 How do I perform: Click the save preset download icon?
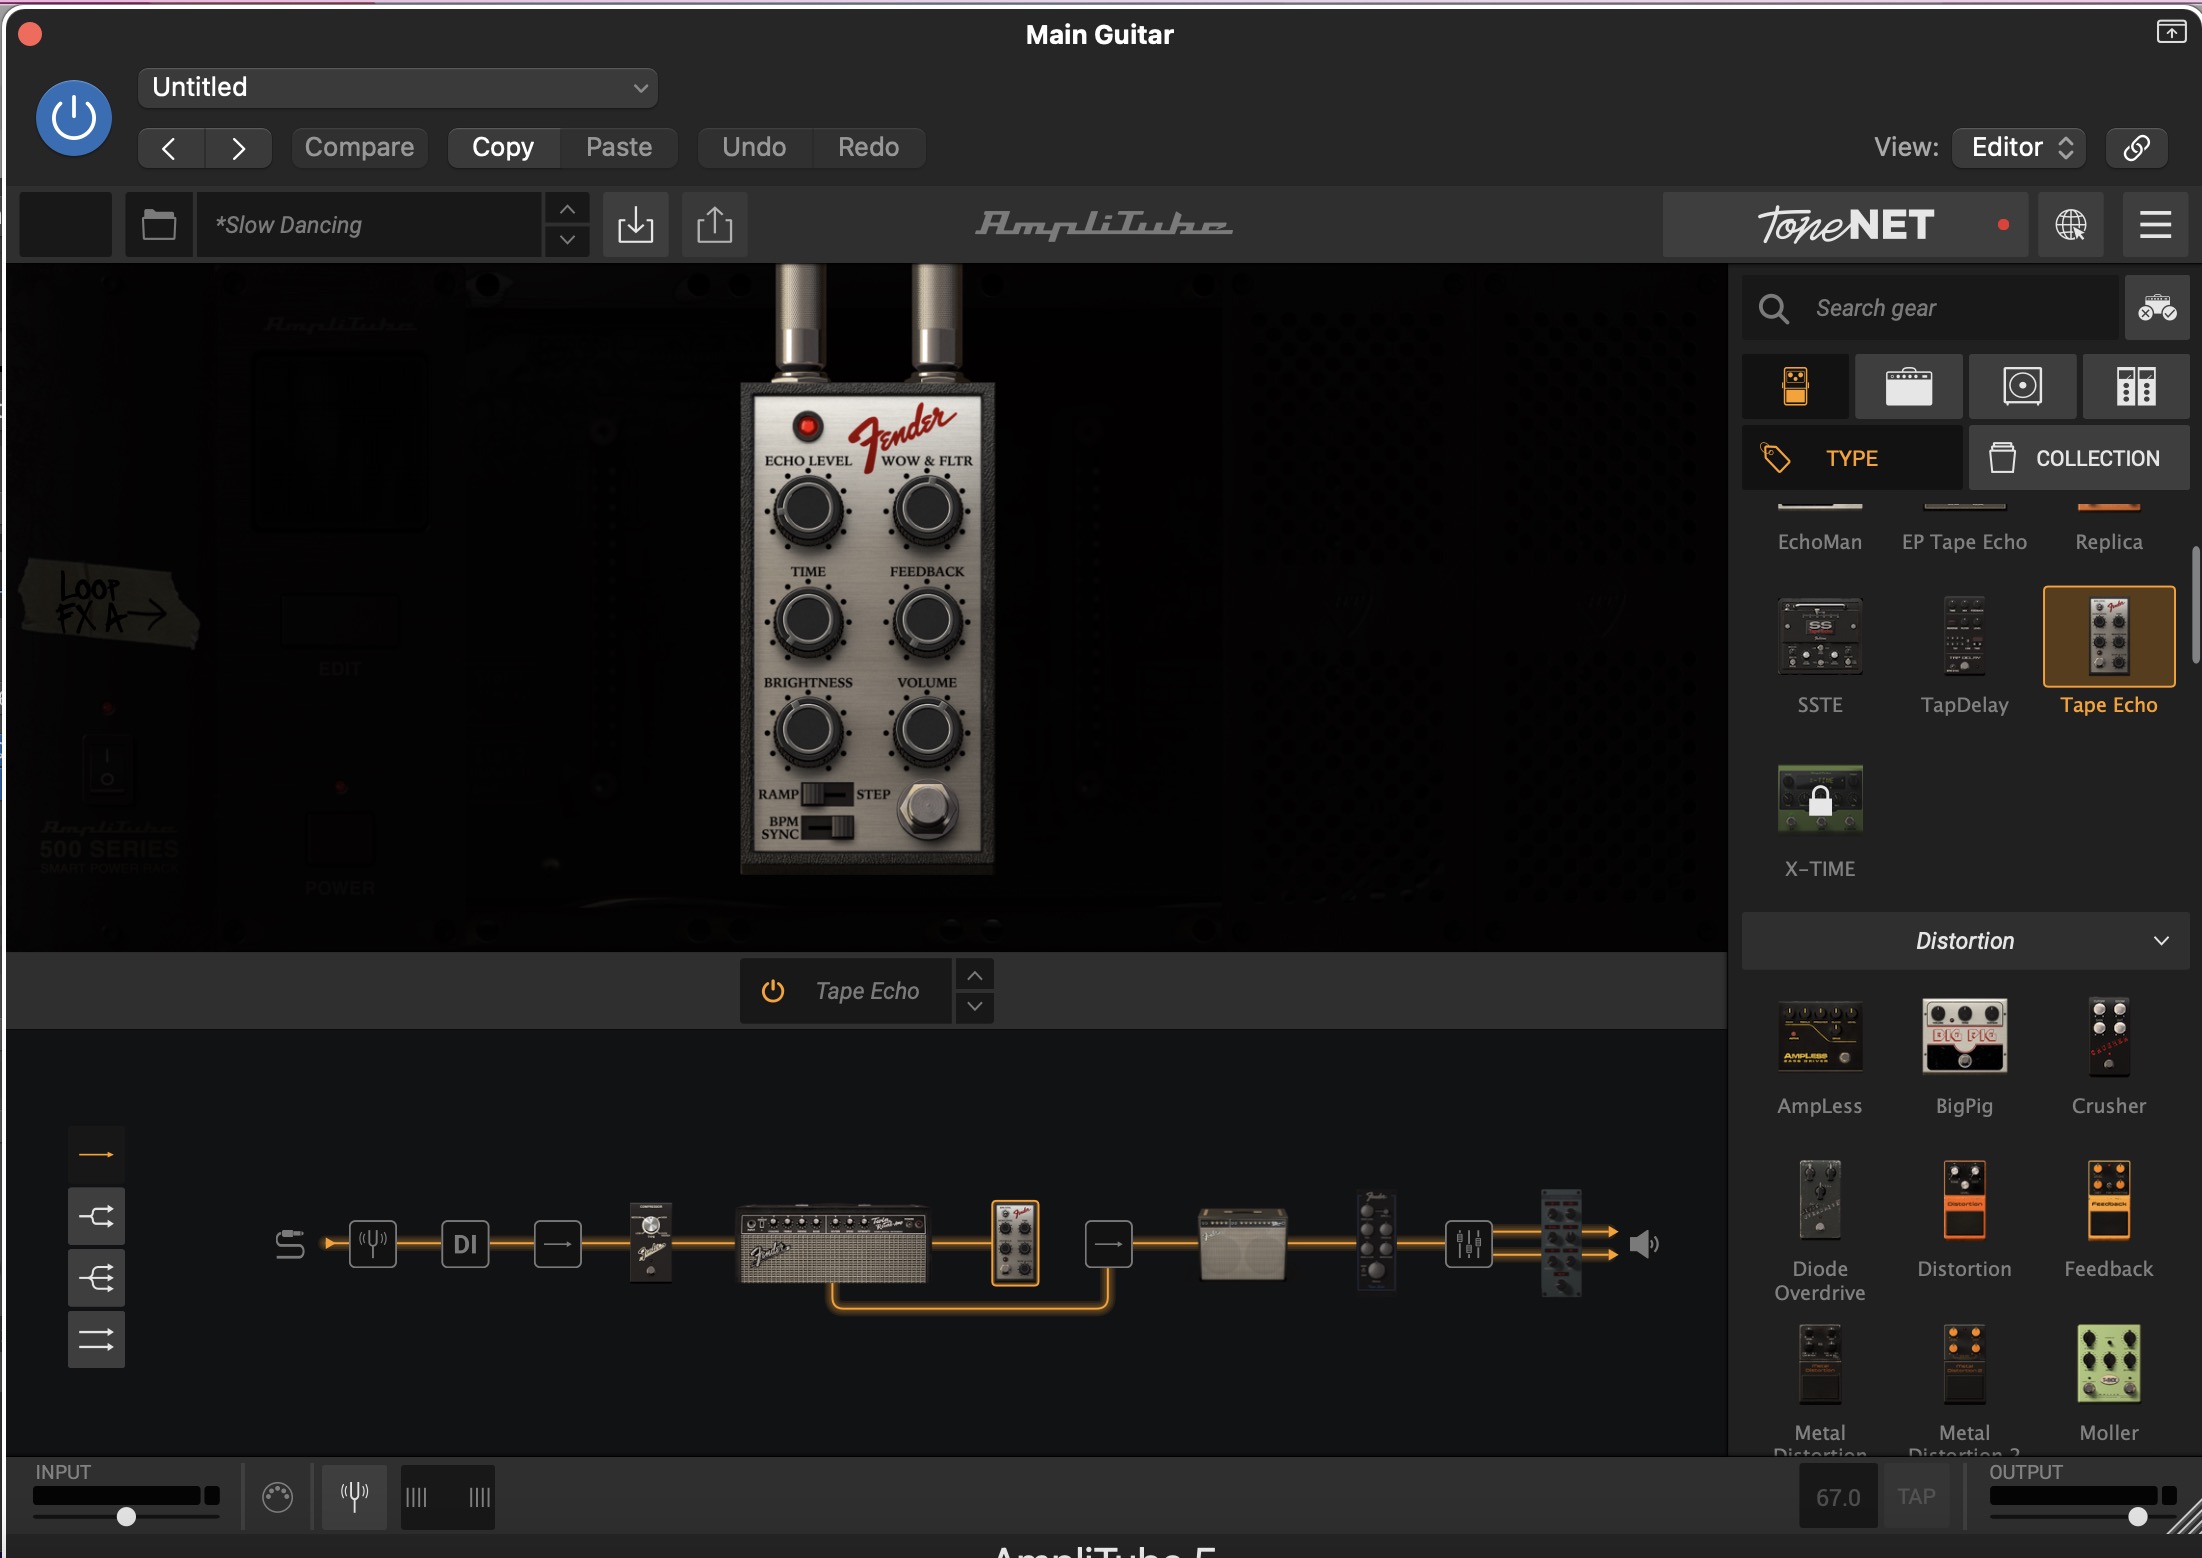[635, 224]
